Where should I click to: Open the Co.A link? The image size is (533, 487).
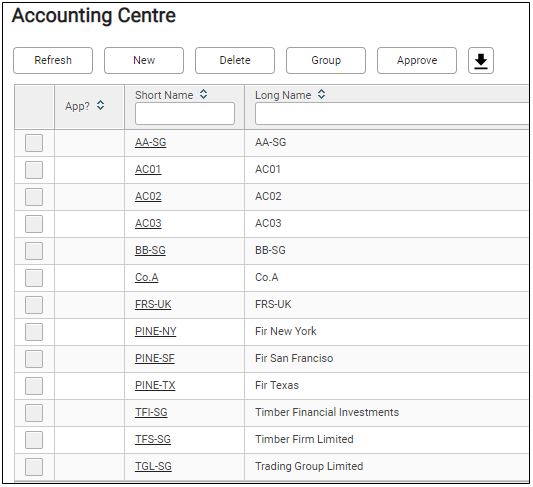147,277
